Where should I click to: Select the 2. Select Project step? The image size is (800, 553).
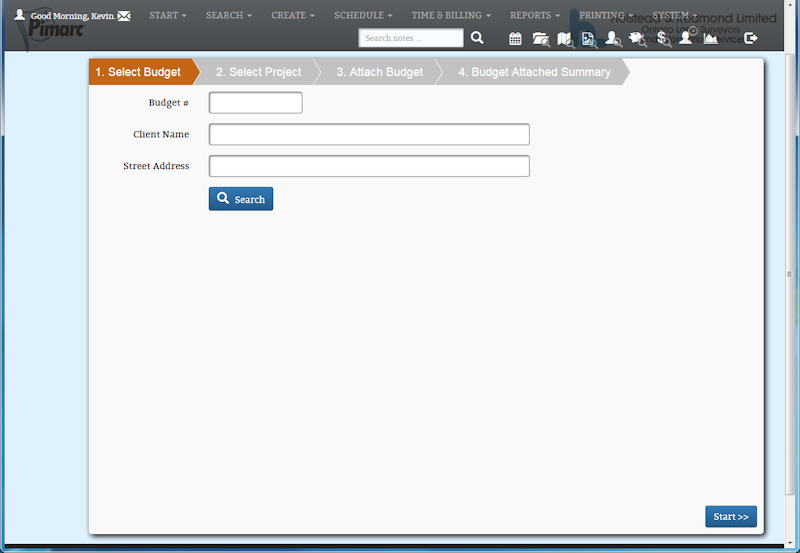pos(258,72)
